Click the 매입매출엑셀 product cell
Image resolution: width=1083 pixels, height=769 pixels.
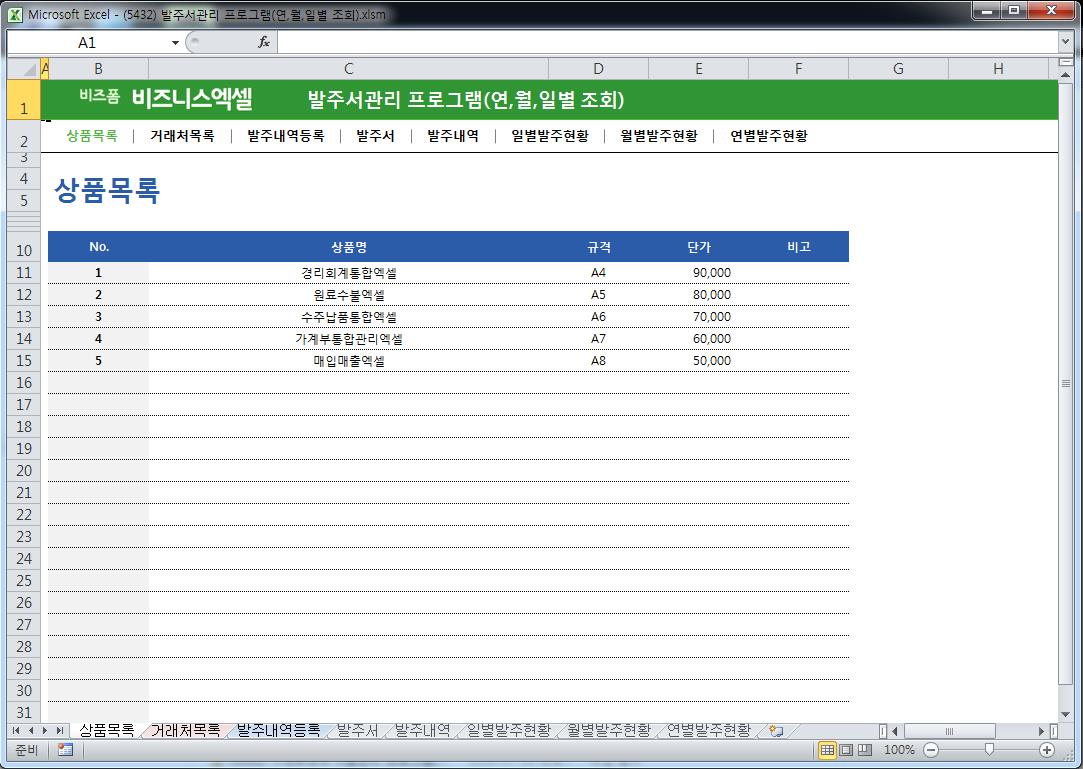pyautogui.click(x=349, y=361)
